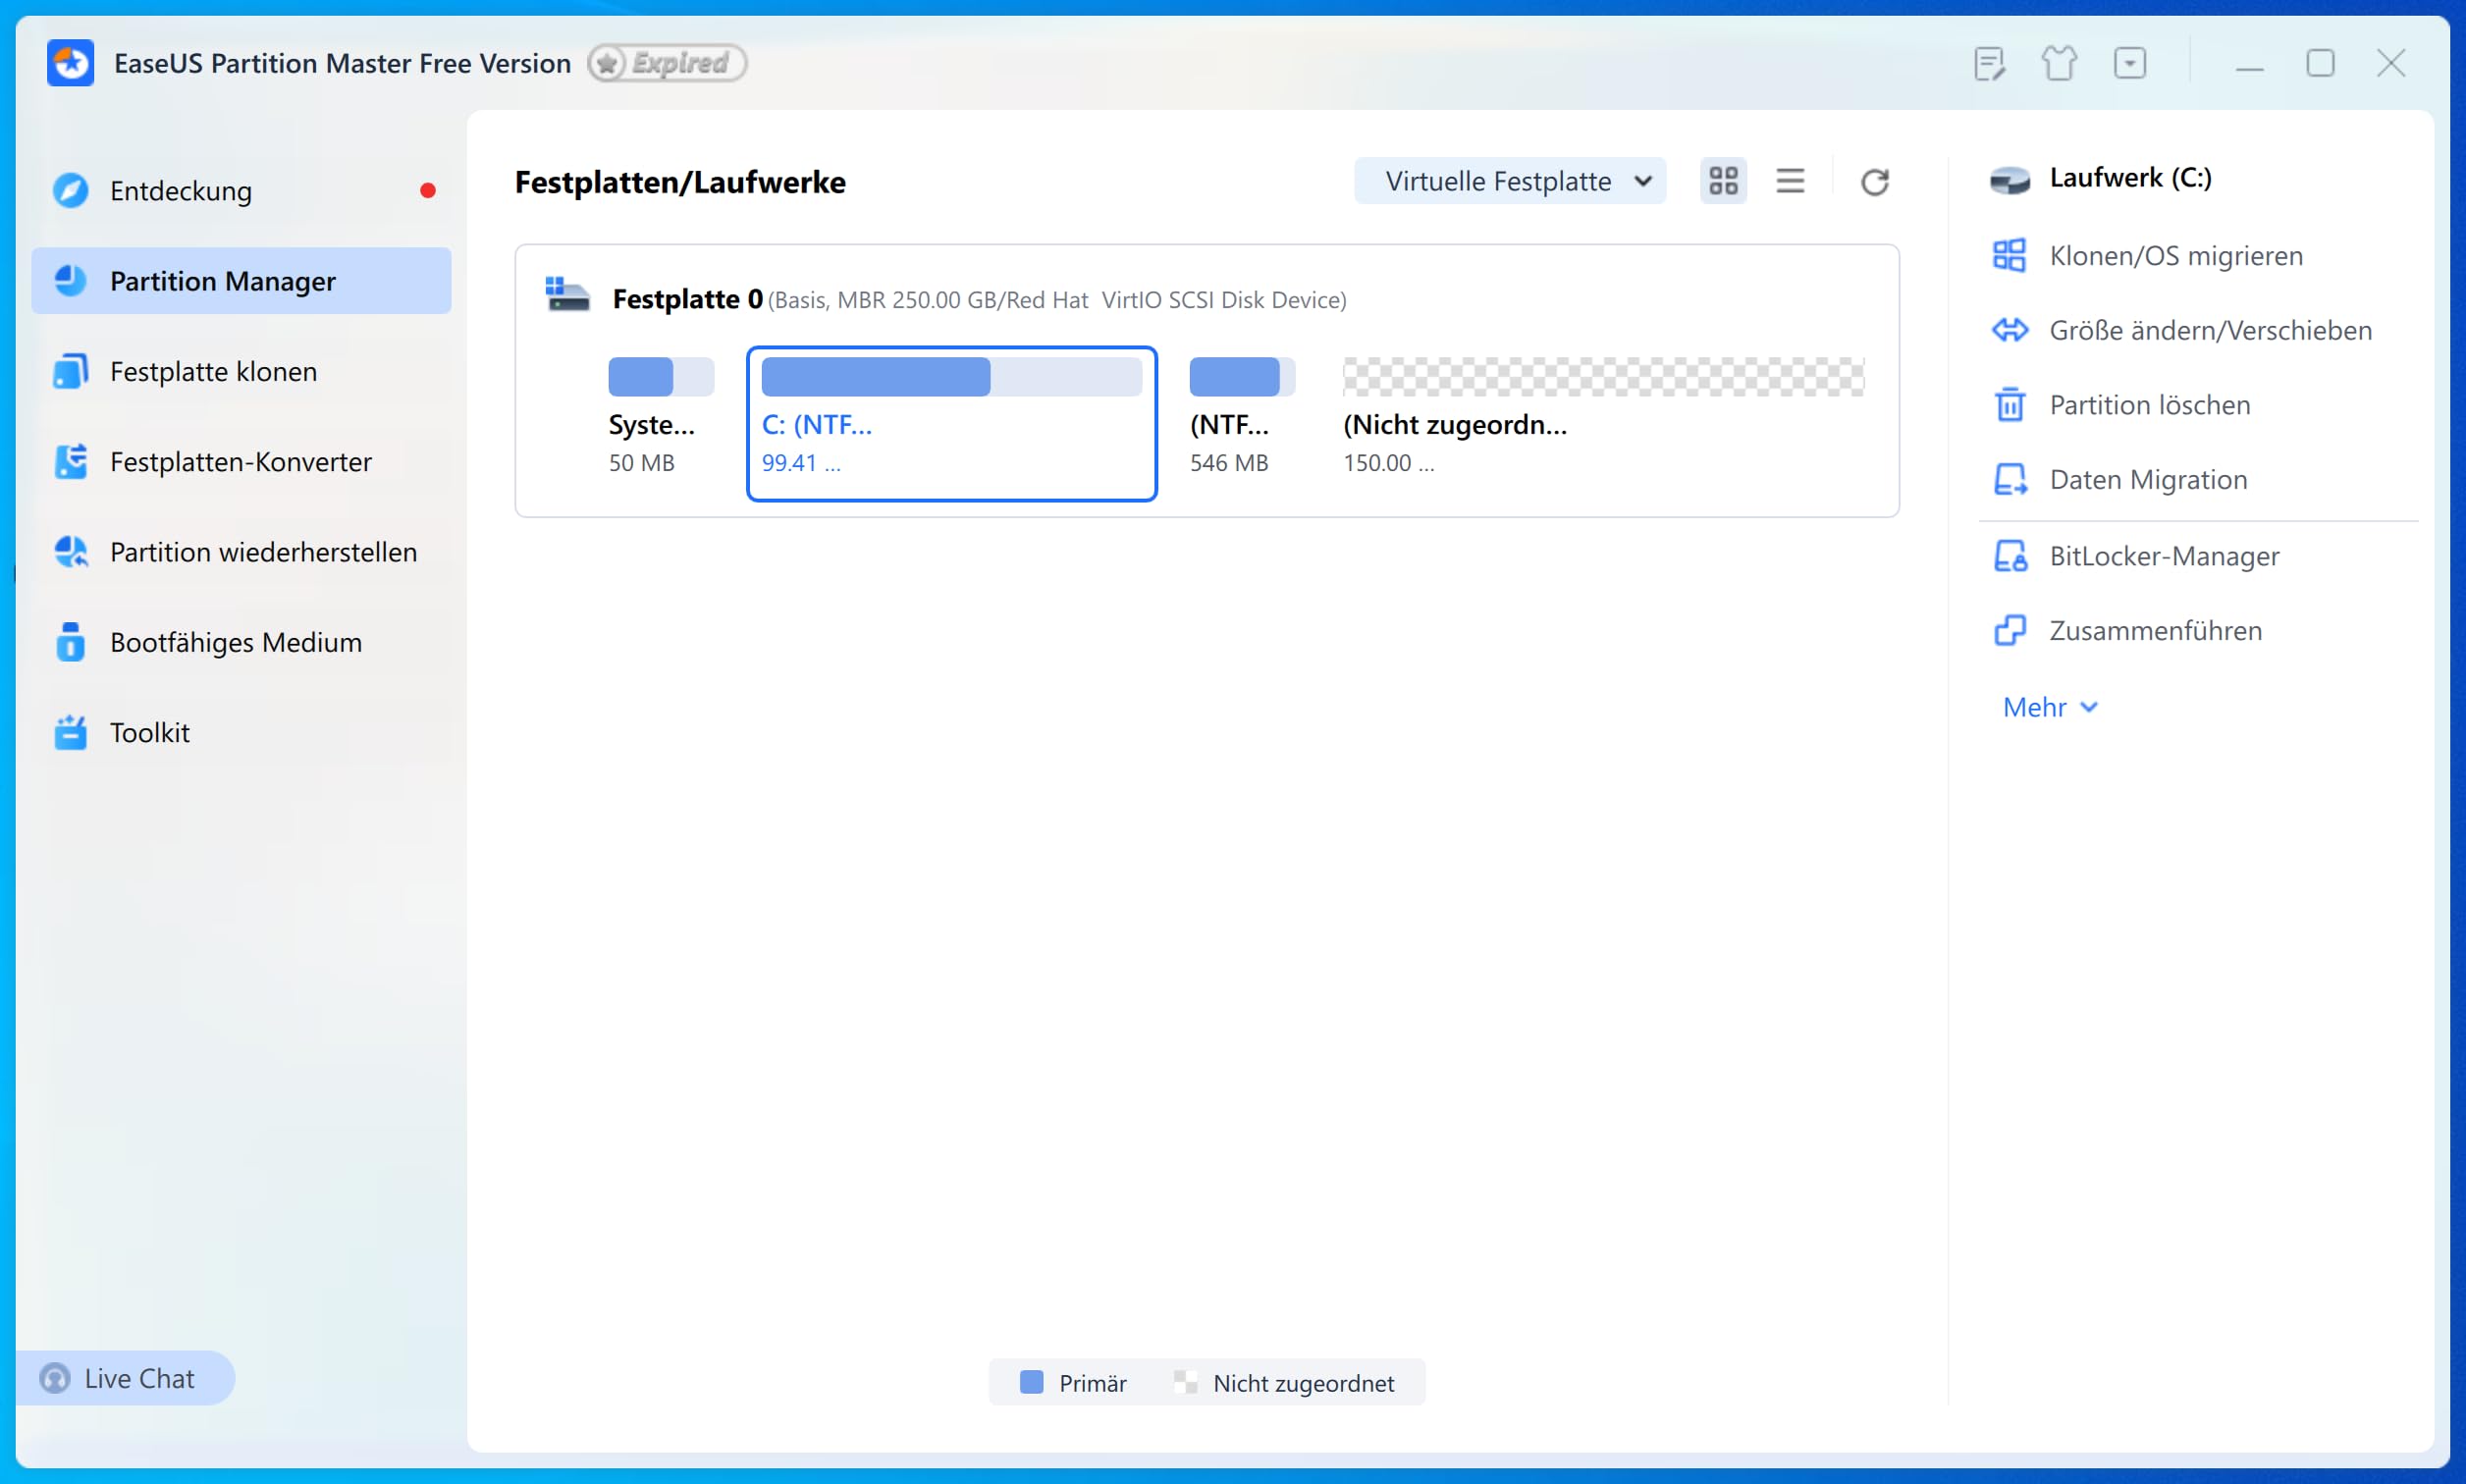
Task: Open the title bar dropdown menu icon
Action: [x=2130, y=63]
